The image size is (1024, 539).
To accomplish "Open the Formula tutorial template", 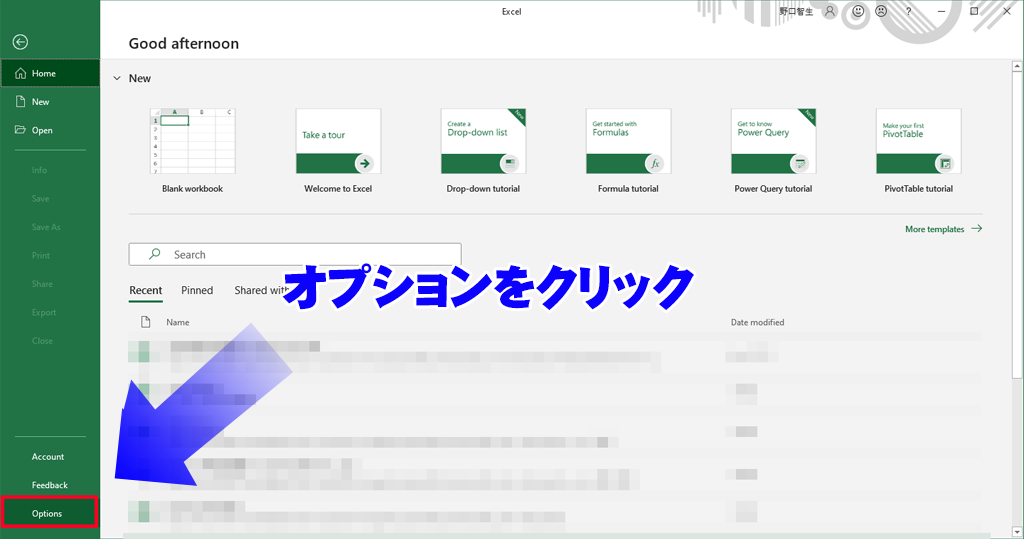I will pyautogui.click(x=628, y=151).
